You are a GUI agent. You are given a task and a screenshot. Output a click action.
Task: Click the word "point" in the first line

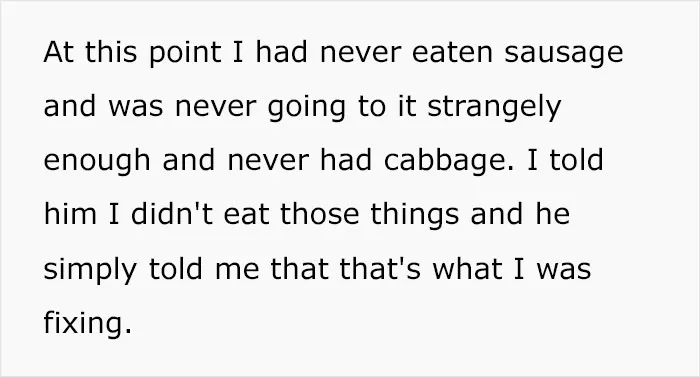coord(185,54)
